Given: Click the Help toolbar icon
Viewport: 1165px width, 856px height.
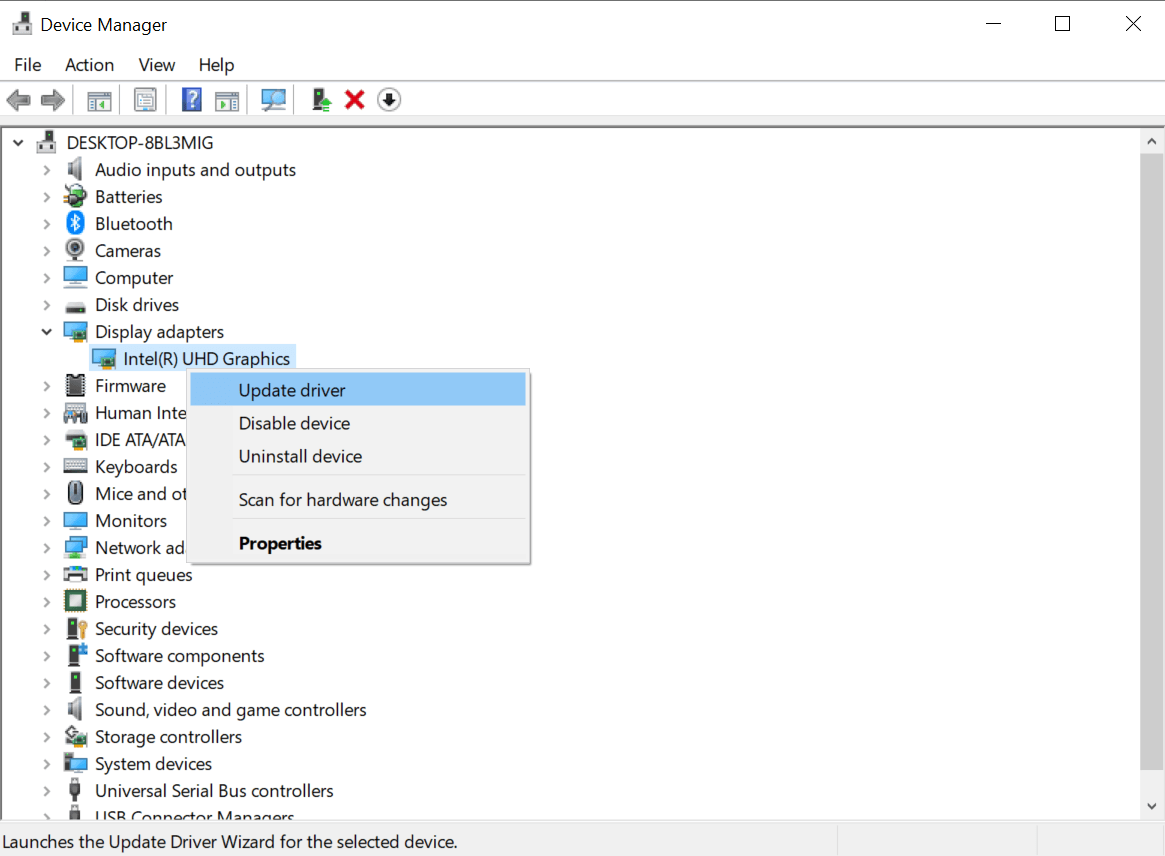Looking at the screenshot, I should [191, 99].
